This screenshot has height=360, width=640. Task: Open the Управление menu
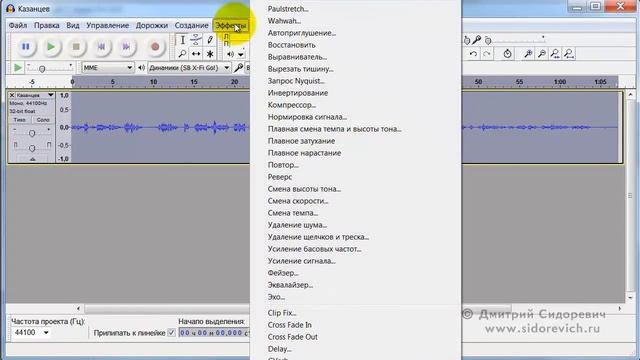(107, 25)
